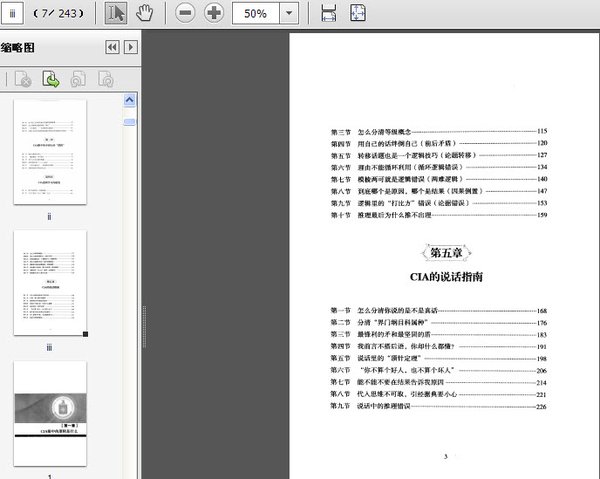Click the contents entry ending in page 191
Viewport: 600px width, 479px height.
click(x=439, y=346)
